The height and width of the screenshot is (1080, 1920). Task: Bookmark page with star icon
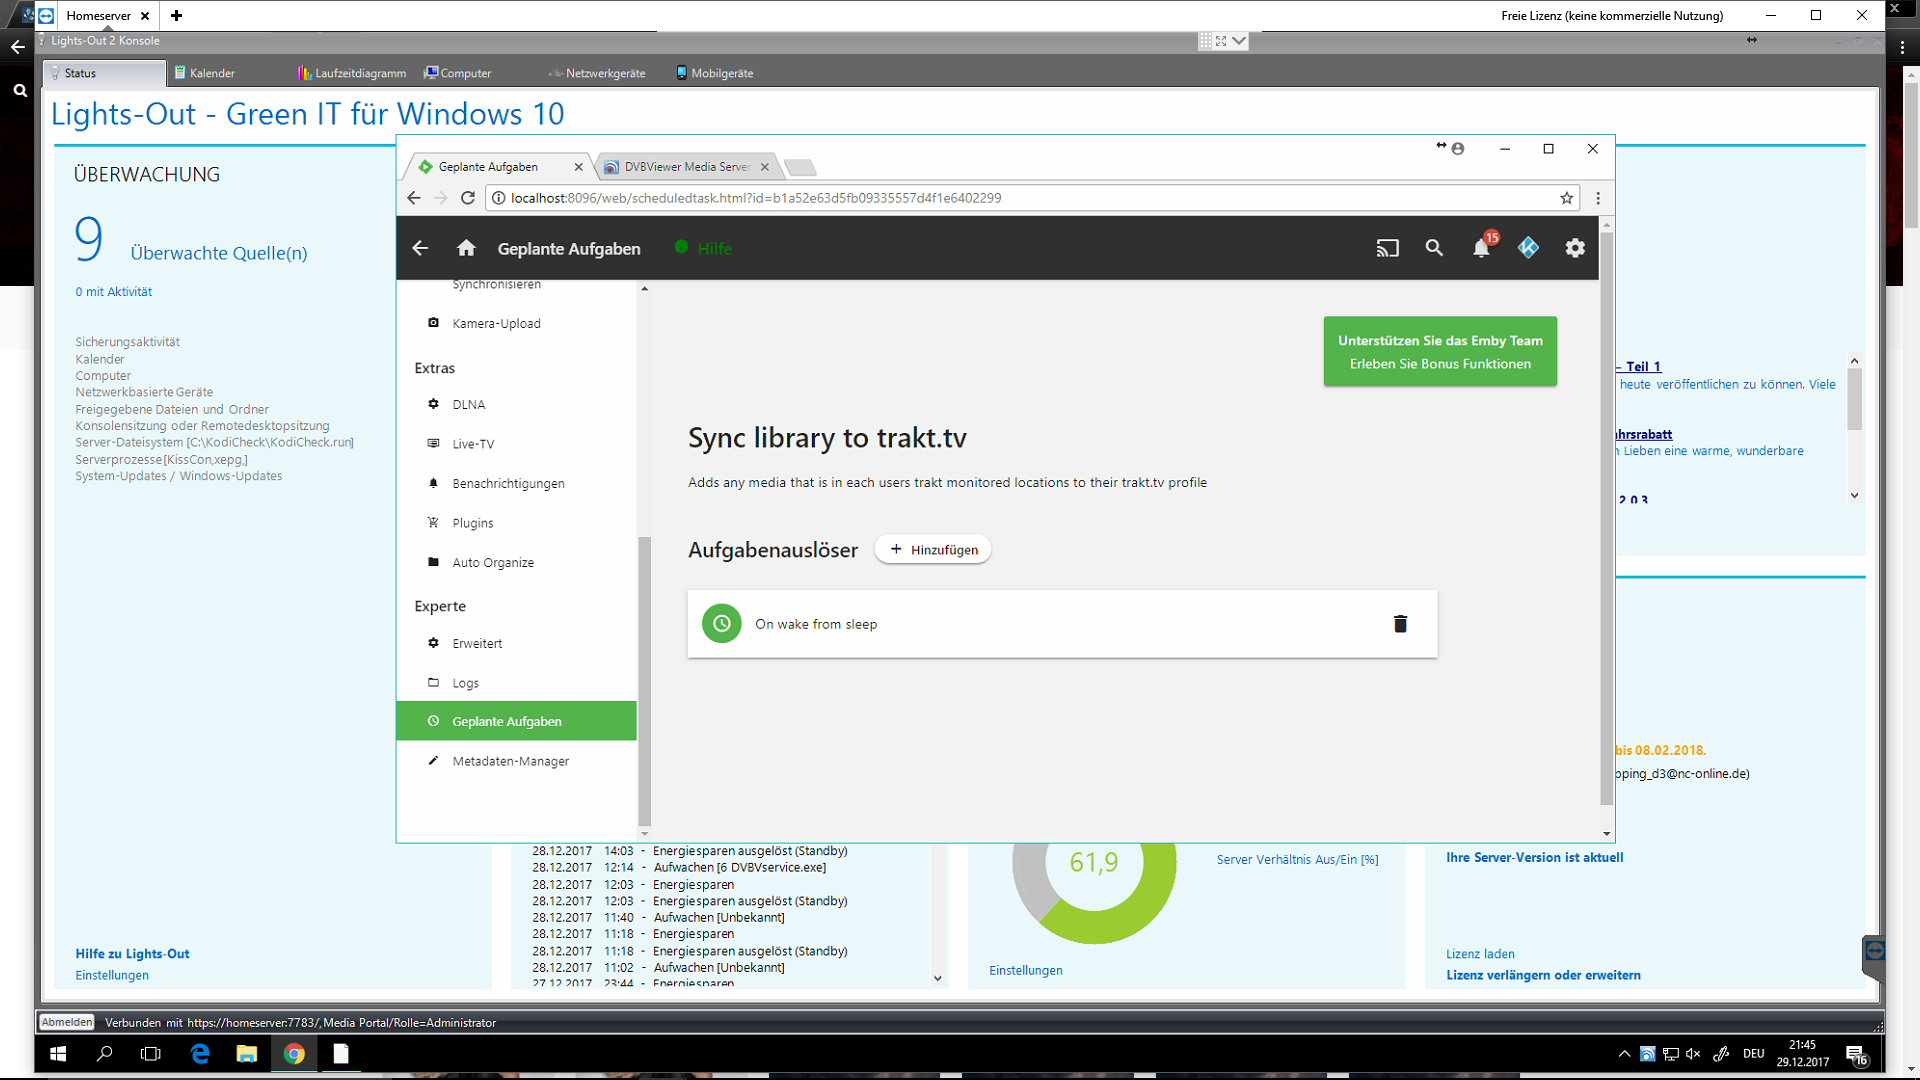click(x=1566, y=198)
